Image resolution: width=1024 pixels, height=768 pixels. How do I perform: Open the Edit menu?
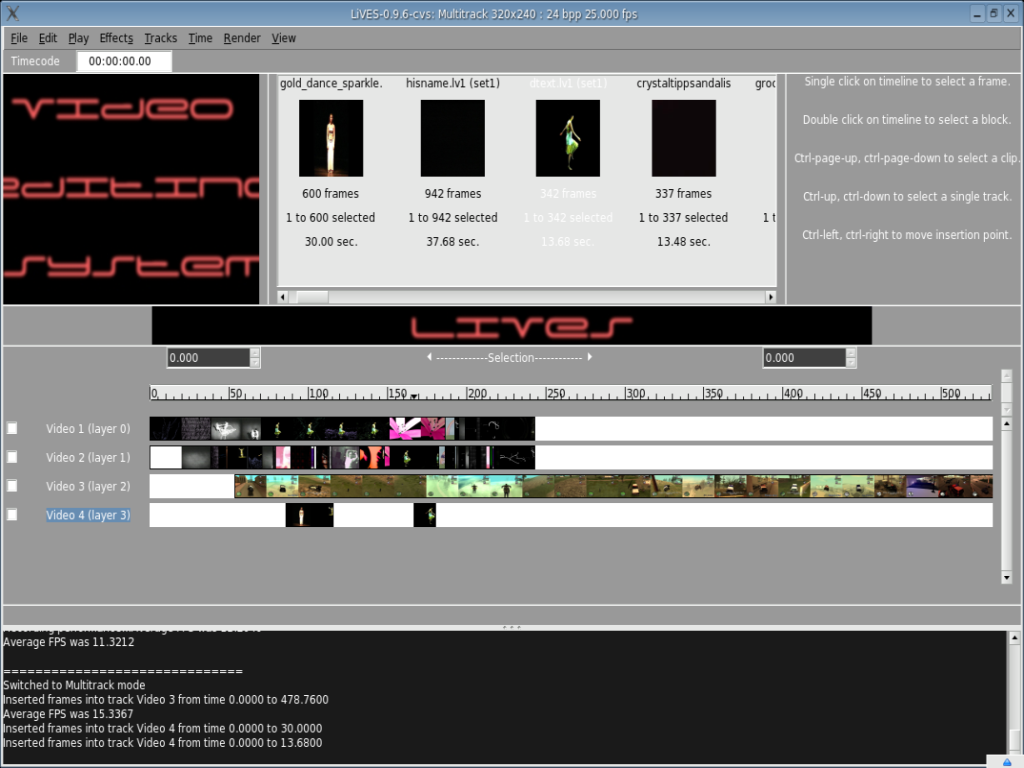[x=48, y=38]
